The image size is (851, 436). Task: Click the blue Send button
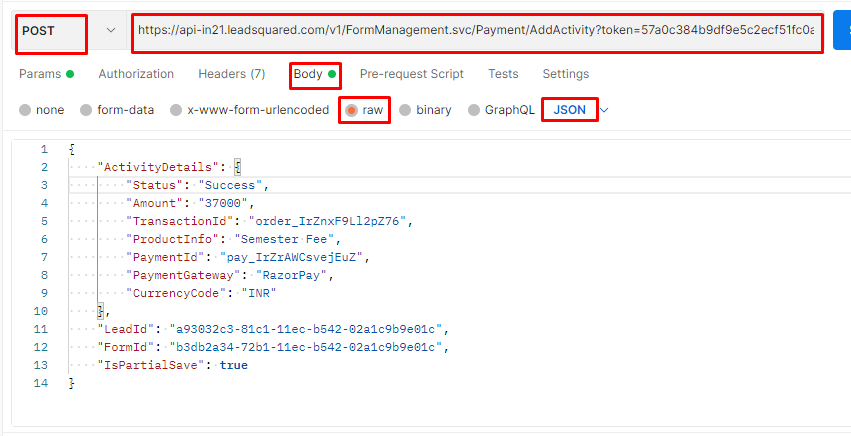(842, 30)
